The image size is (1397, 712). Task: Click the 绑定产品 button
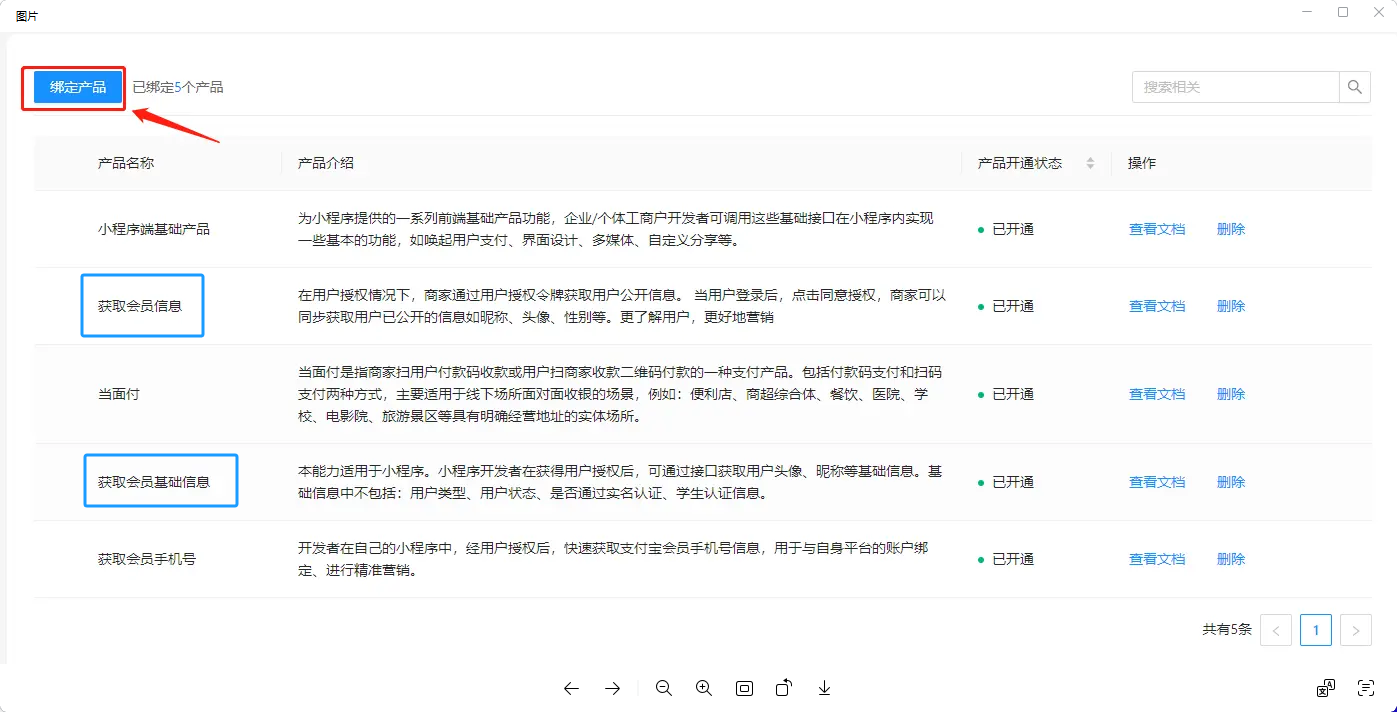78,87
